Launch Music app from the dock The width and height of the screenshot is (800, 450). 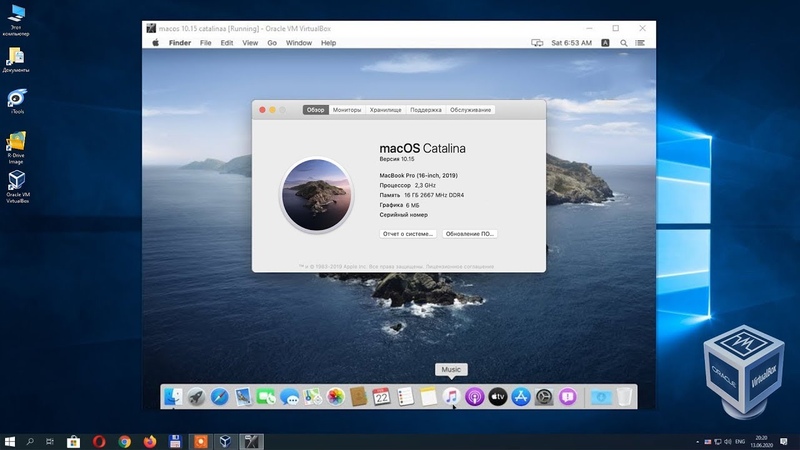click(x=451, y=397)
